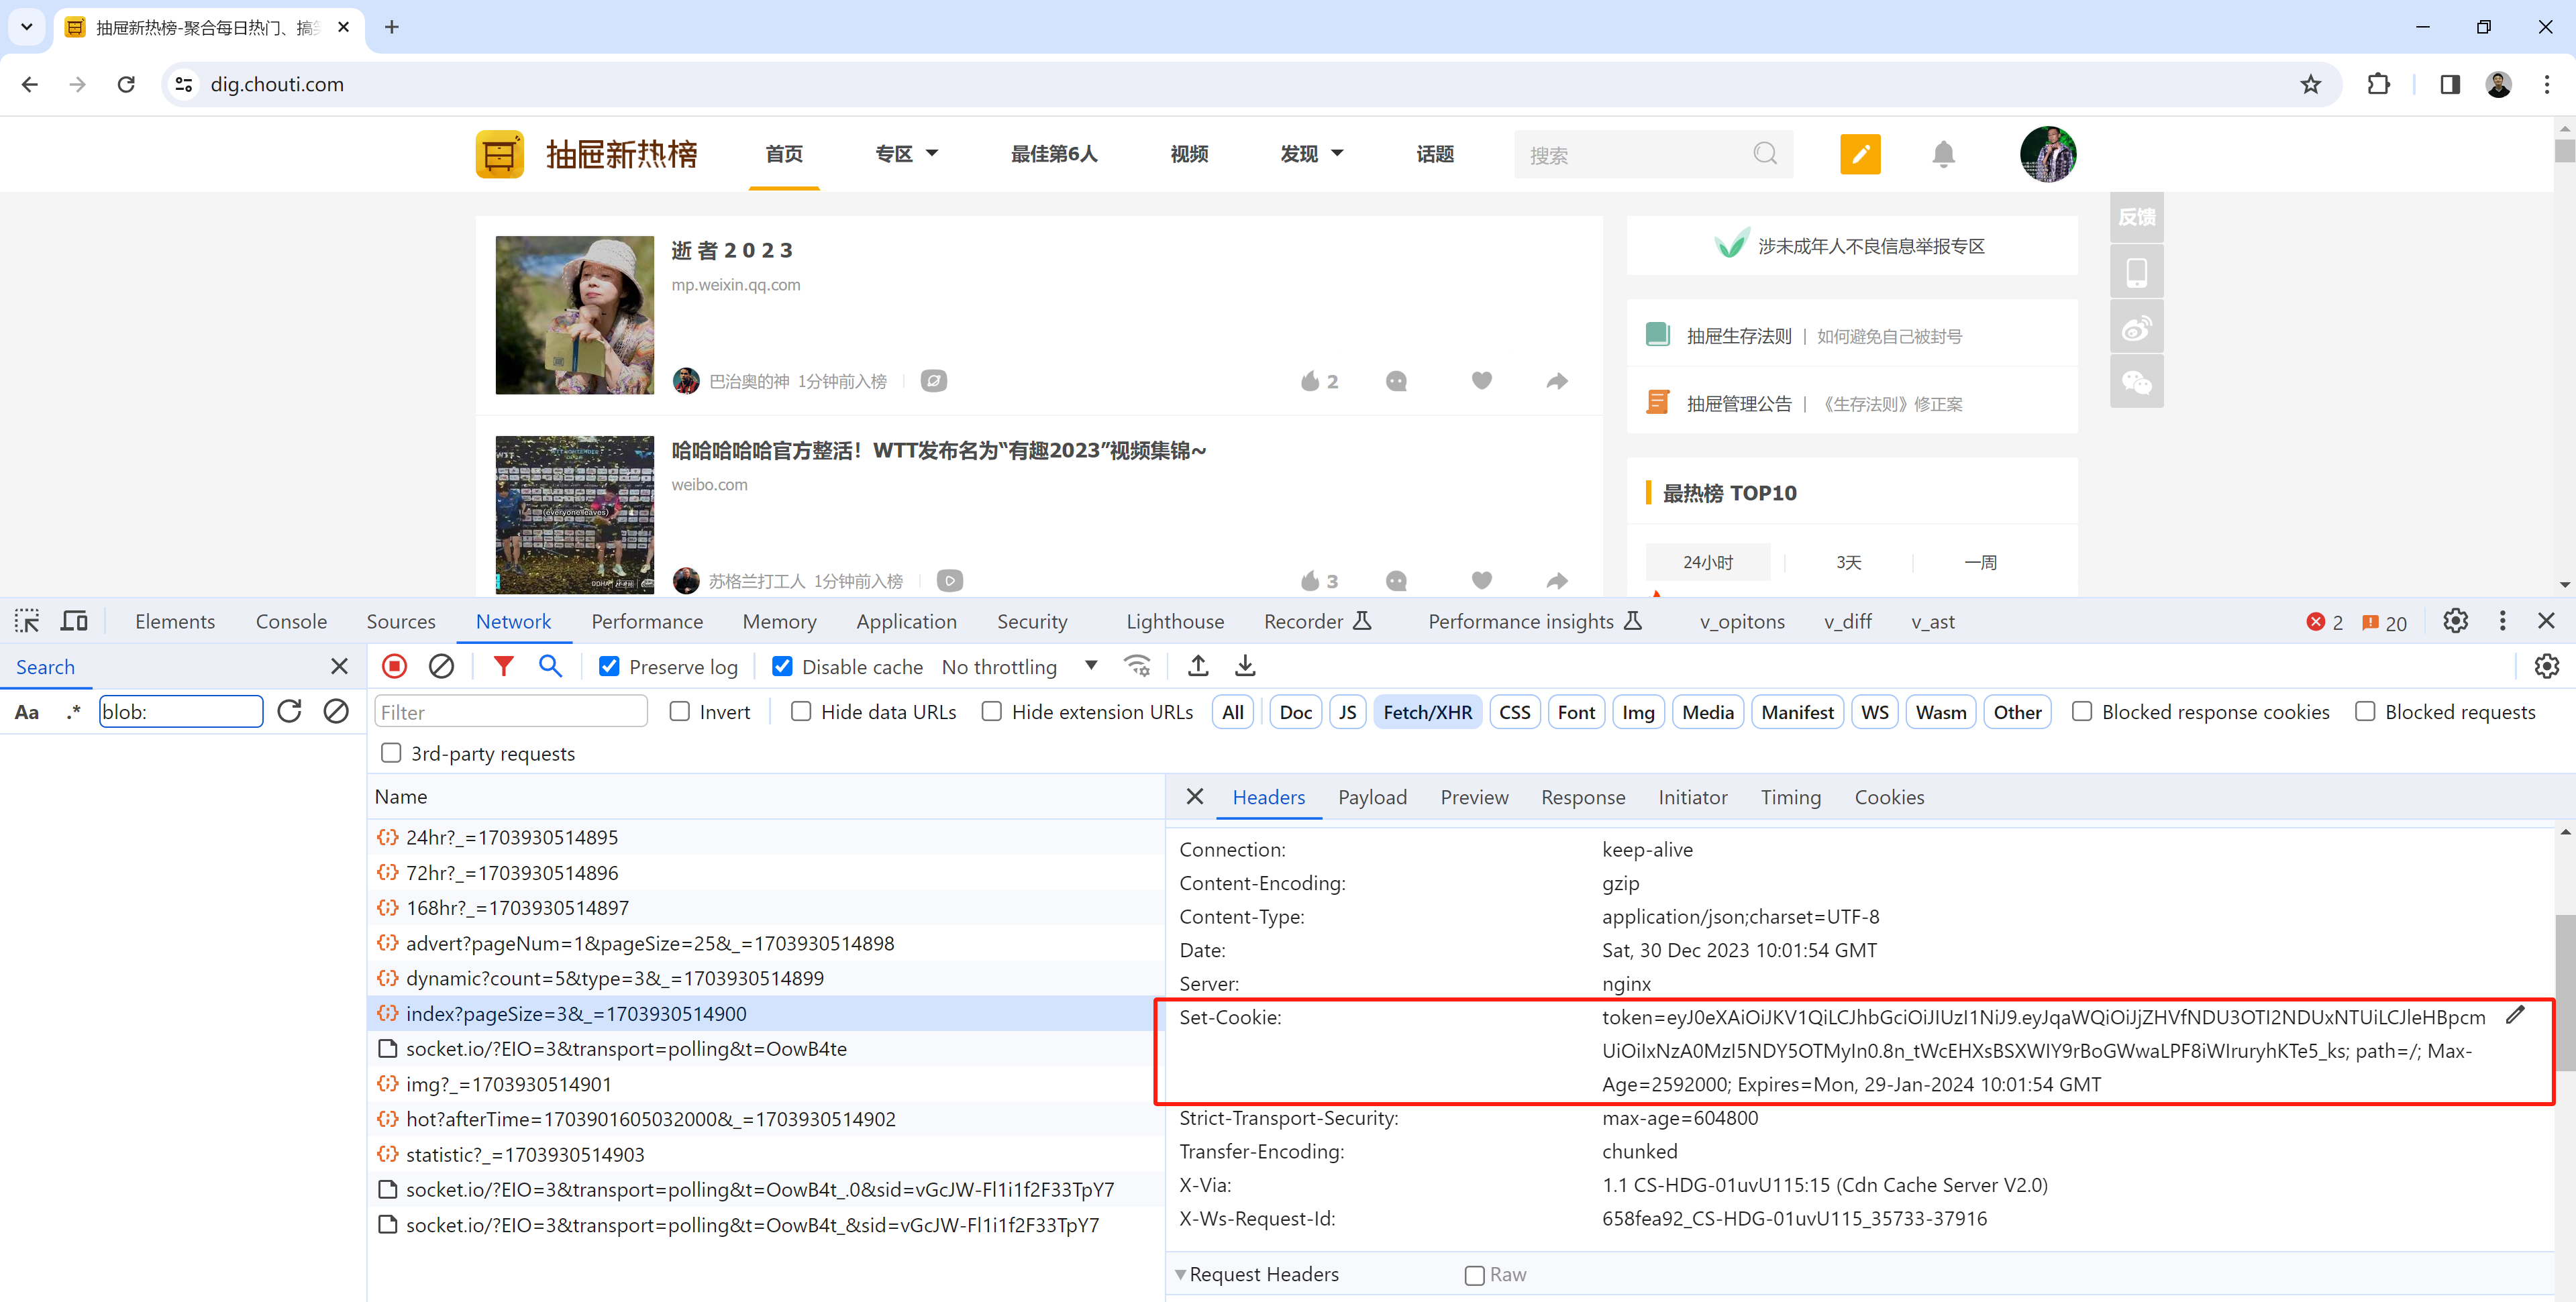
Task: Expand the 发现 dropdown menu
Action: click(1311, 154)
